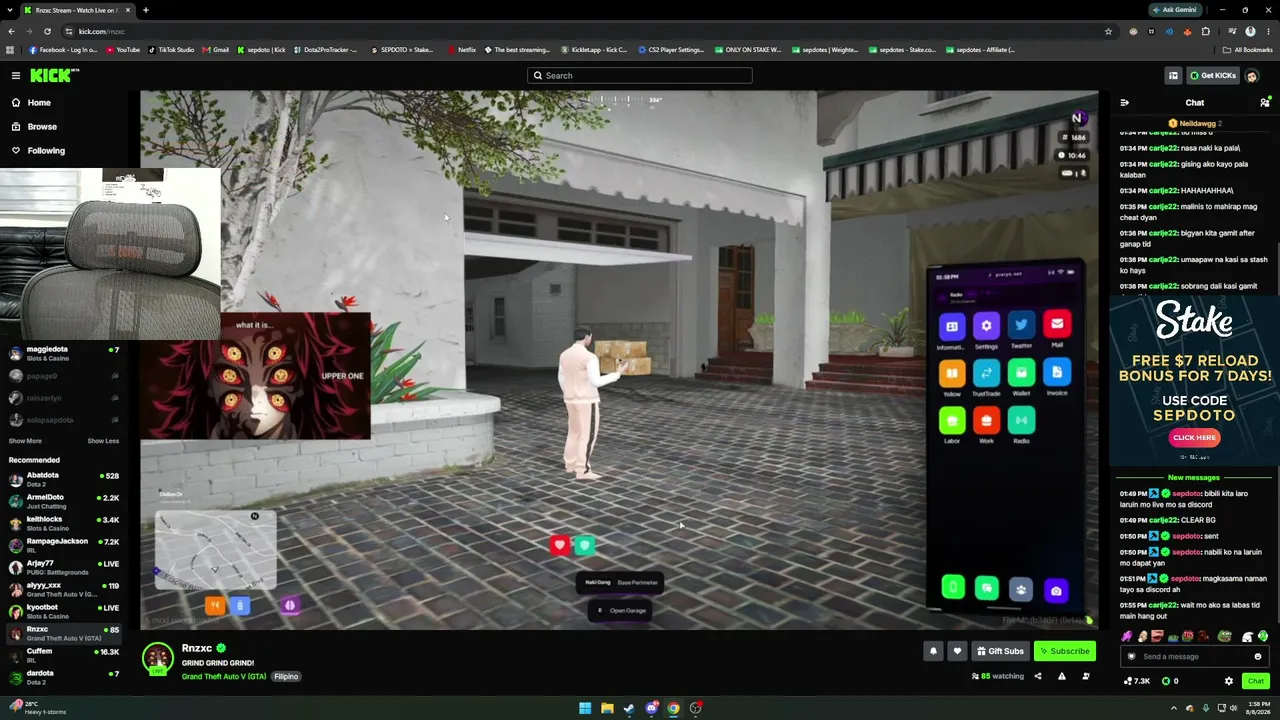
Task: Share the stream
Action: pos(1037,676)
